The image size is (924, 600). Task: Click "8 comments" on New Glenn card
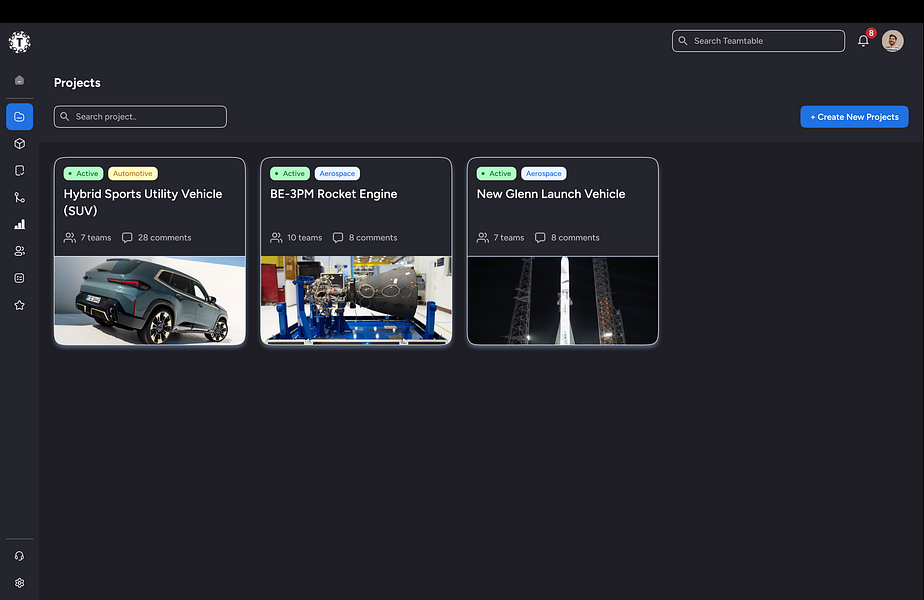575,238
